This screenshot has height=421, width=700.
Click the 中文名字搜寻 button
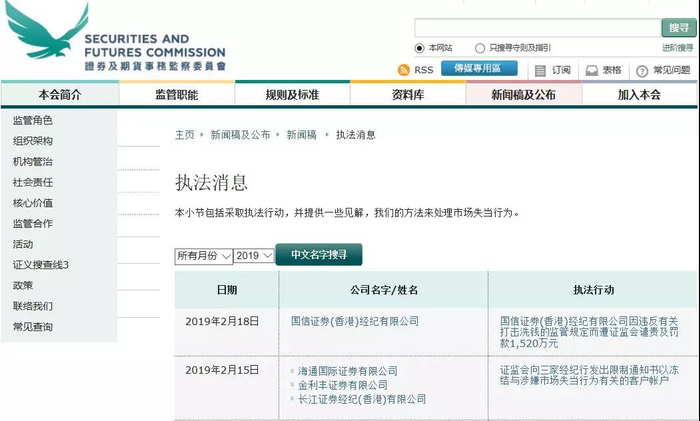click(x=319, y=254)
